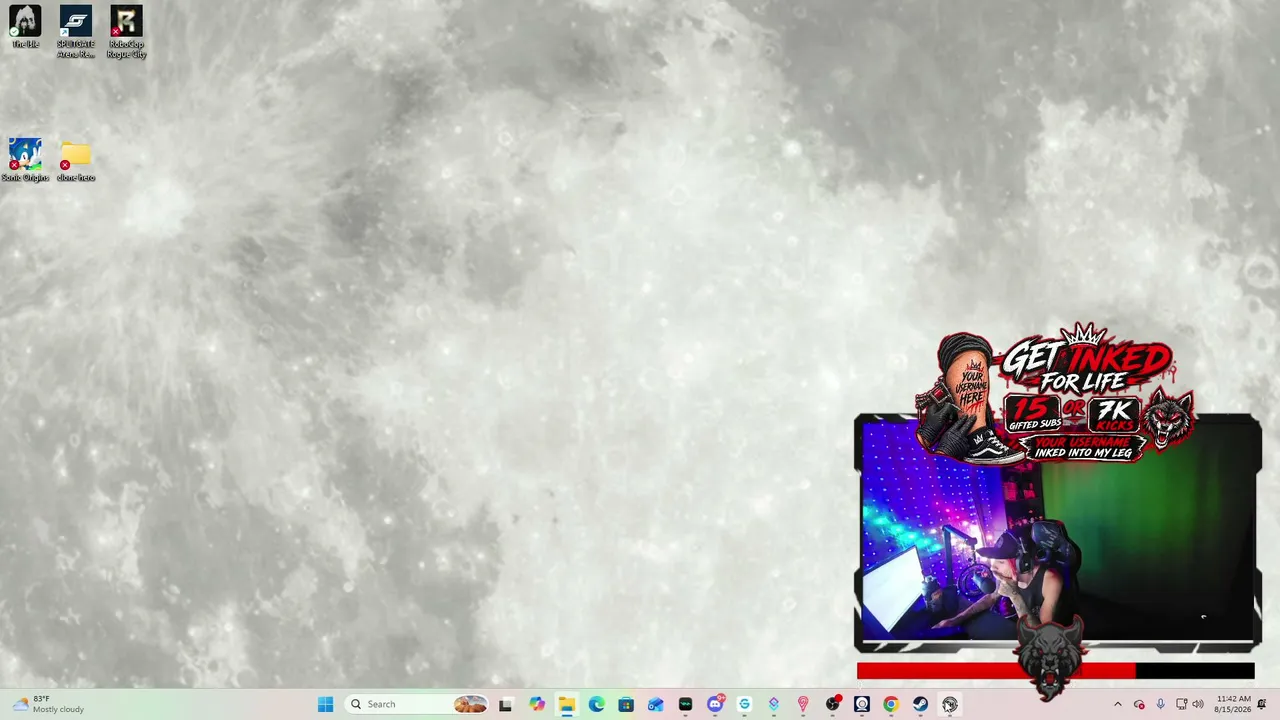Screen dimensions: 1280x720
Task: Open Outlook from the taskbar
Action: click(x=655, y=704)
